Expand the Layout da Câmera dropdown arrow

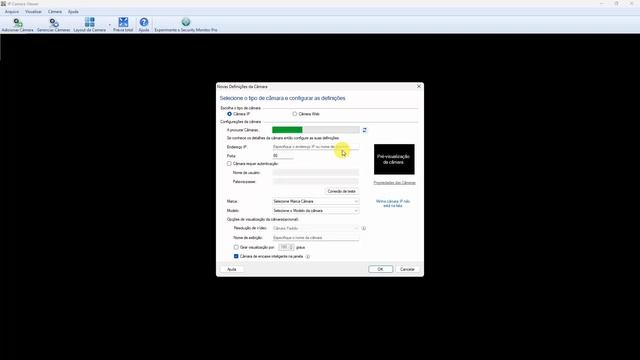[109, 25]
